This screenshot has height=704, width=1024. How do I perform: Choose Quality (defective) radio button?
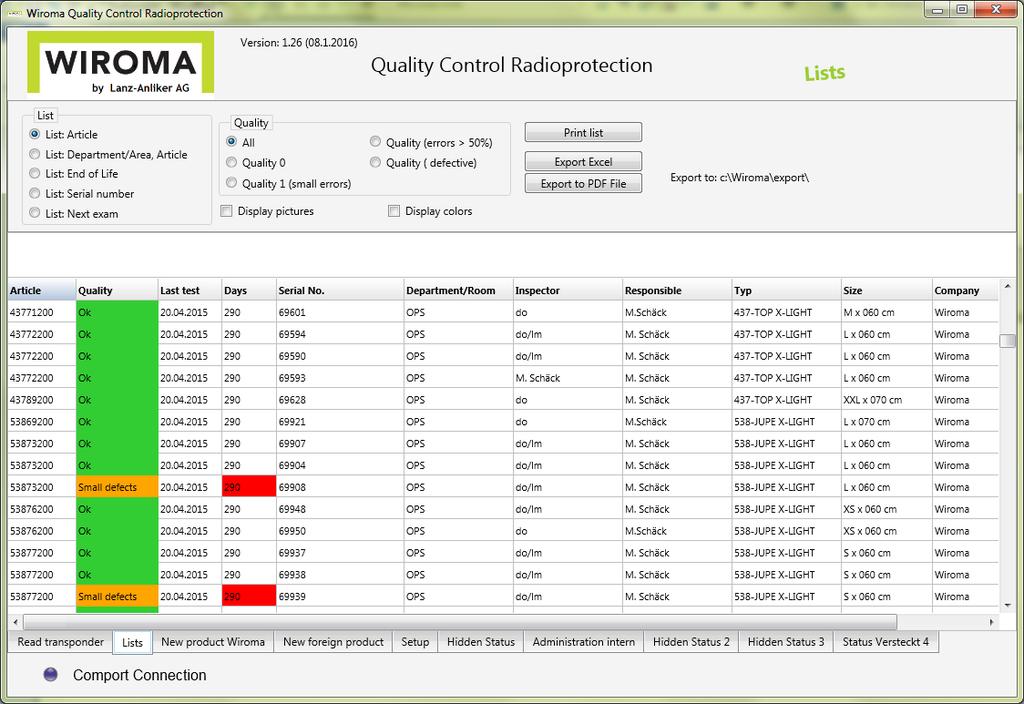click(375, 162)
